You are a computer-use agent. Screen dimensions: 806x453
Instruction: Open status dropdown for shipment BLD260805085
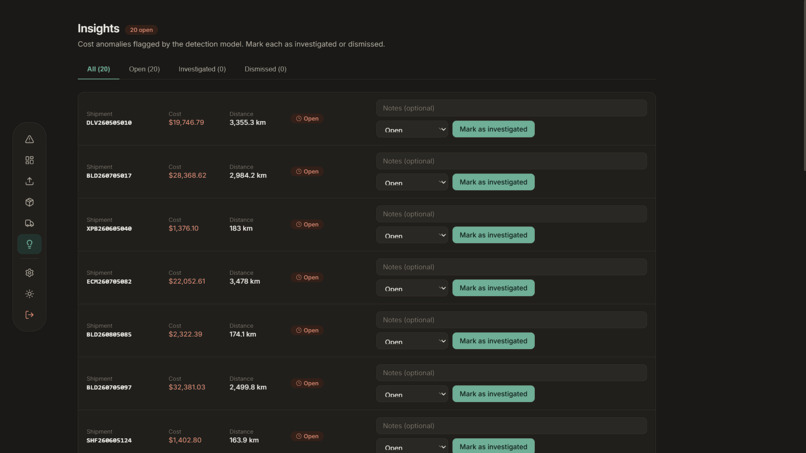click(412, 341)
